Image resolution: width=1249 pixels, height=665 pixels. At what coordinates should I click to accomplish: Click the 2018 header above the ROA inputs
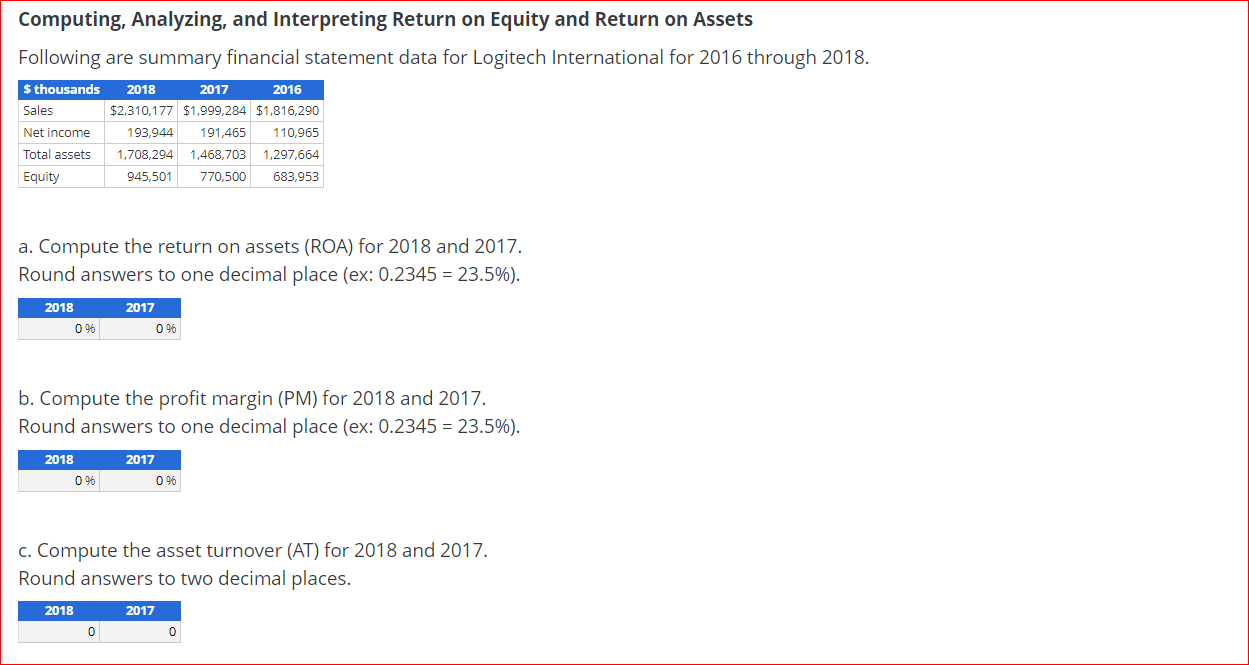tap(58, 307)
